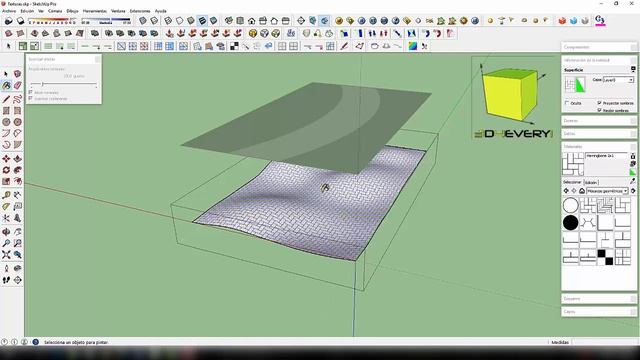640x360 pixels.
Task: Select the arrow Select tool in left toolbar
Action: (6, 74)
